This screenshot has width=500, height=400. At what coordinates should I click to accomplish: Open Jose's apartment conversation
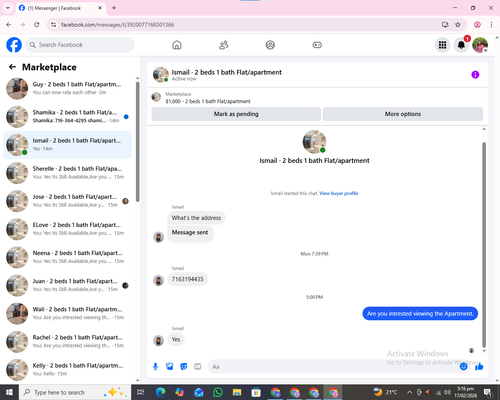point(67,201)
